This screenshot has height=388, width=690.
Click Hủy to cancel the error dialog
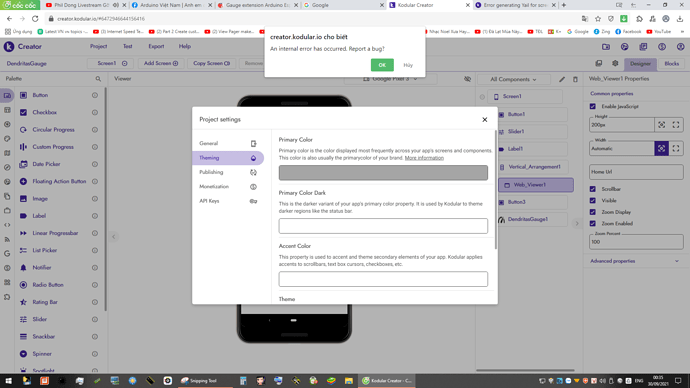(x=408, y=65)
